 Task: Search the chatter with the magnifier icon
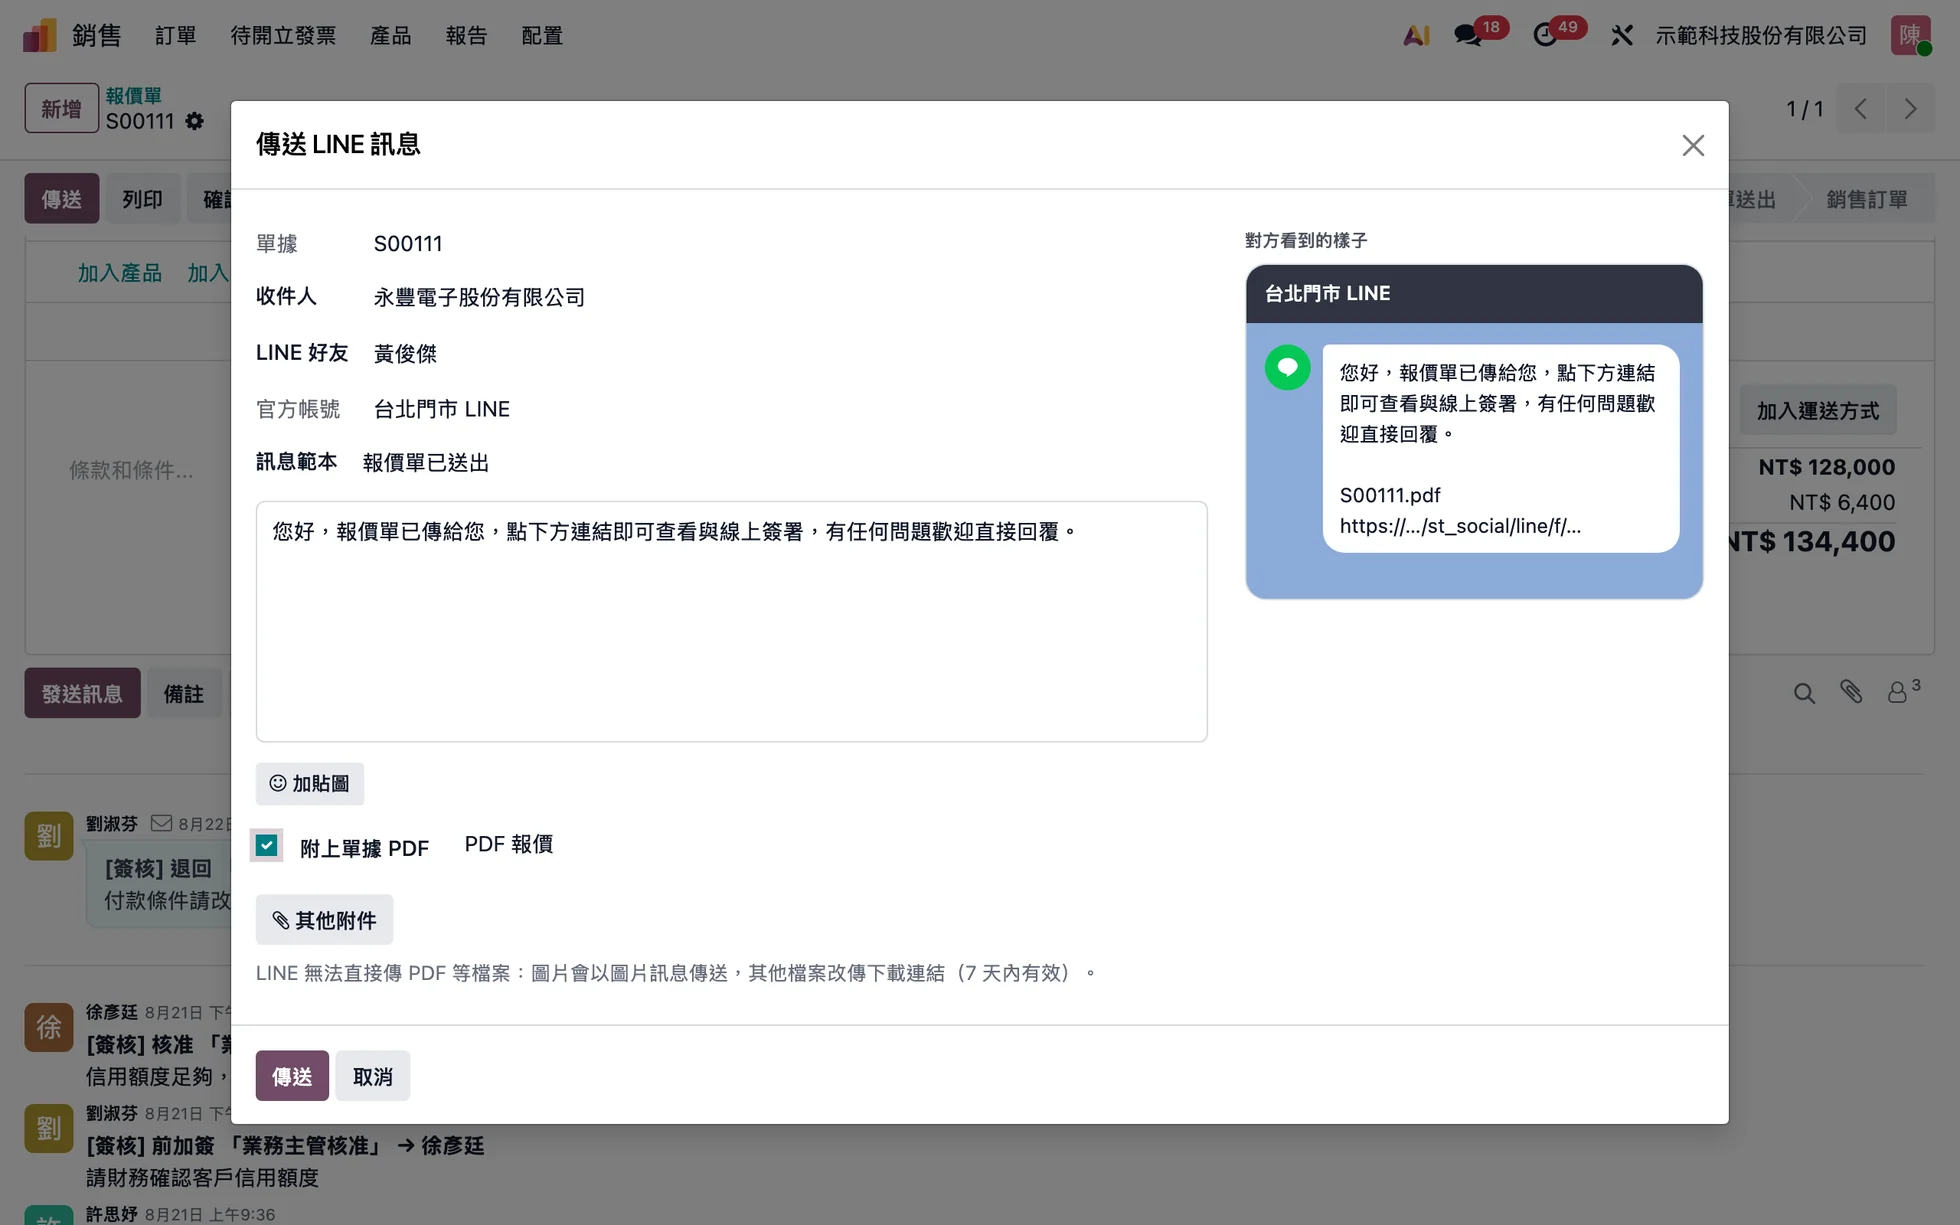(1804, 693)
